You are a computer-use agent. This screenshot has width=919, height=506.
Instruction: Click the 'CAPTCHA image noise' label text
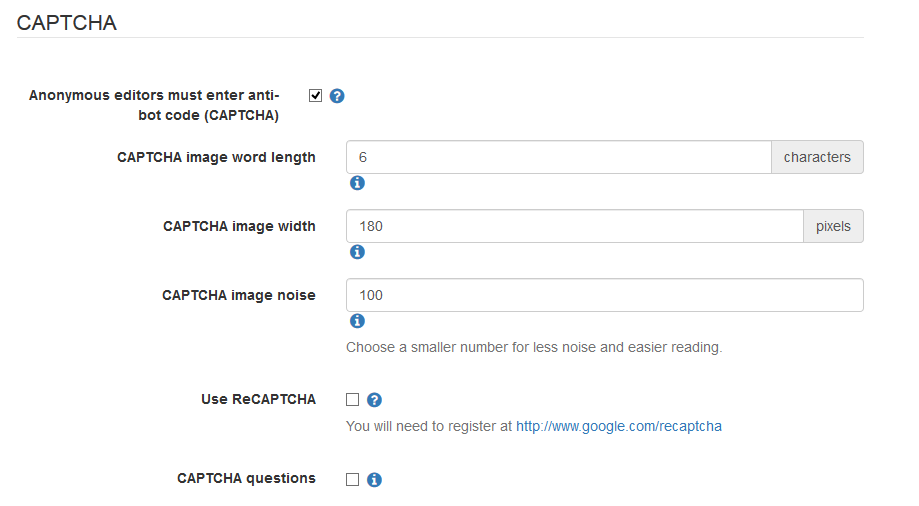click(238, 295)
